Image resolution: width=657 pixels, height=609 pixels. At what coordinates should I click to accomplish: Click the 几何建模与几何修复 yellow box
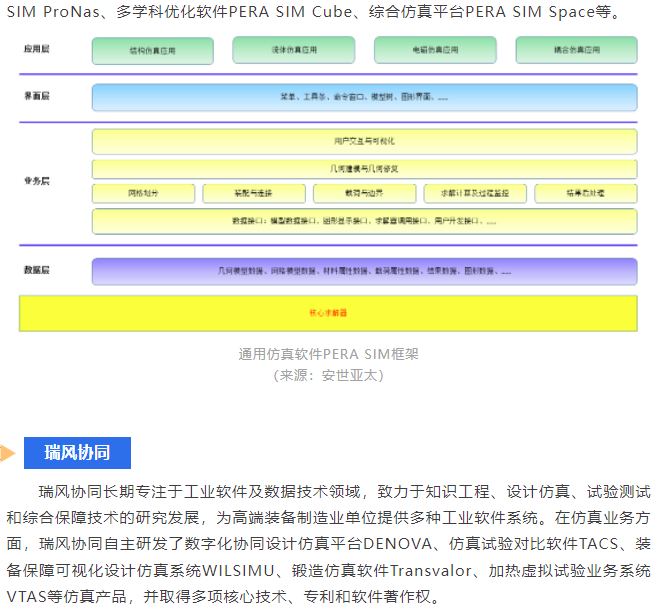(x=365, y=169)
